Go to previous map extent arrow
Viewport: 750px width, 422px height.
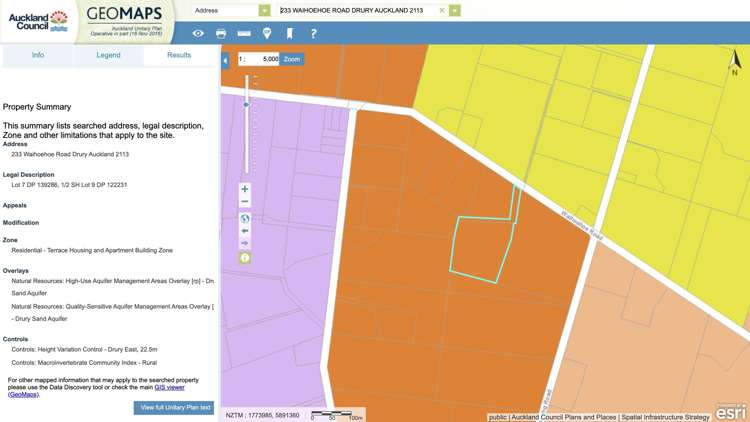click(x=244, y=231)
